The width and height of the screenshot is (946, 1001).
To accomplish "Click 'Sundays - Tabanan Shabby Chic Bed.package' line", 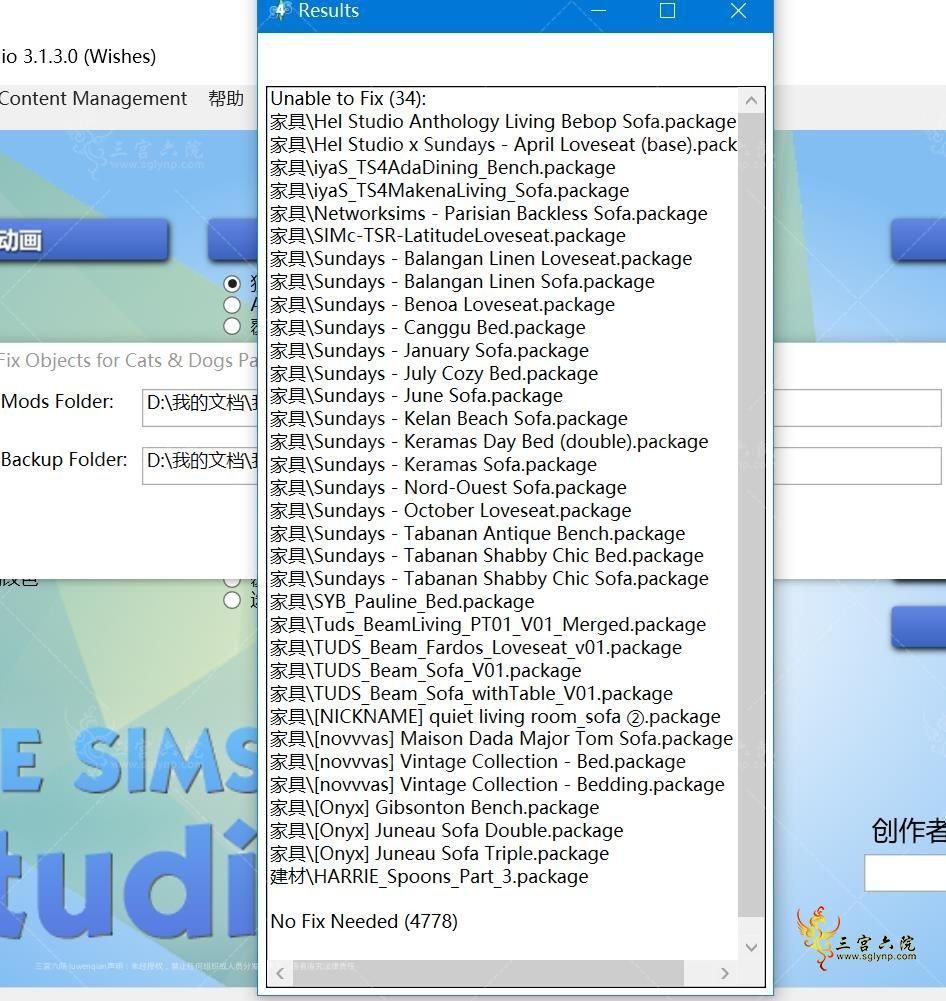I will (486, 555).
